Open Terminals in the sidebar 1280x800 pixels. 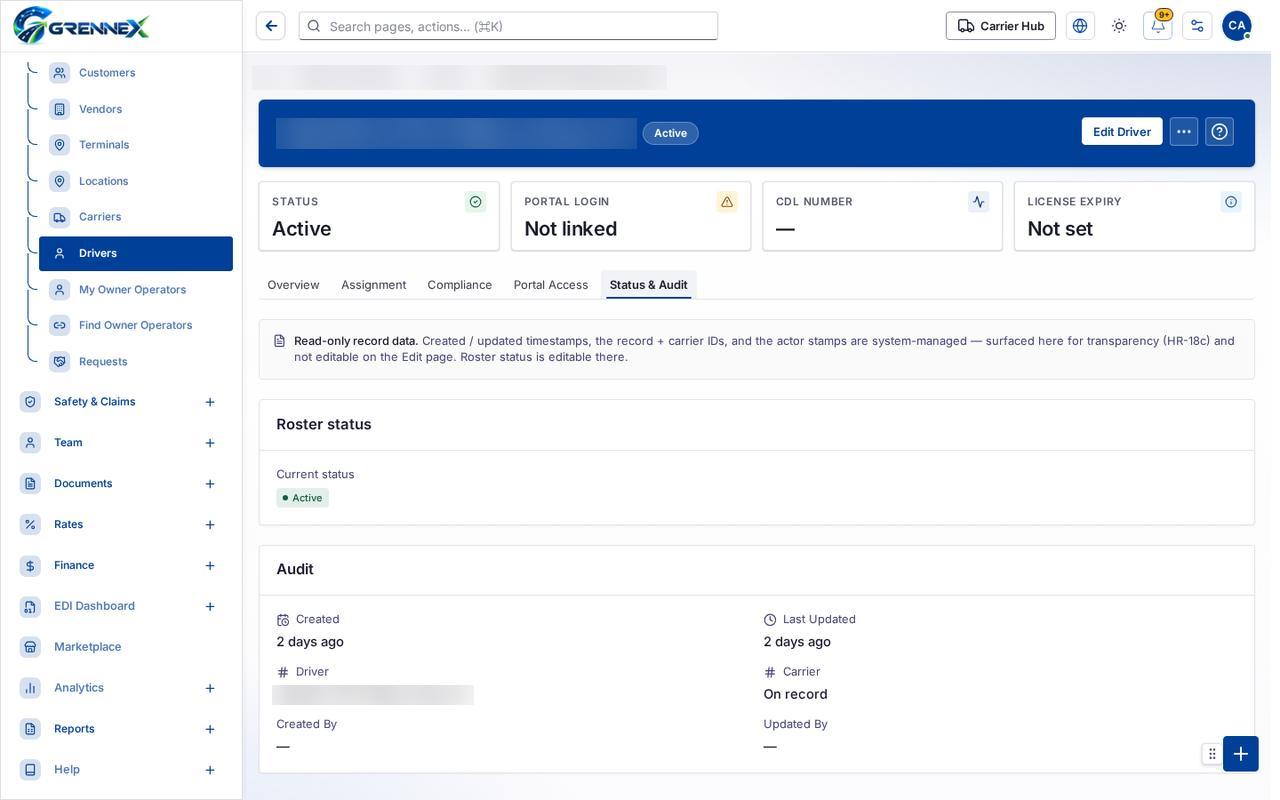click(x=136, y=145)
